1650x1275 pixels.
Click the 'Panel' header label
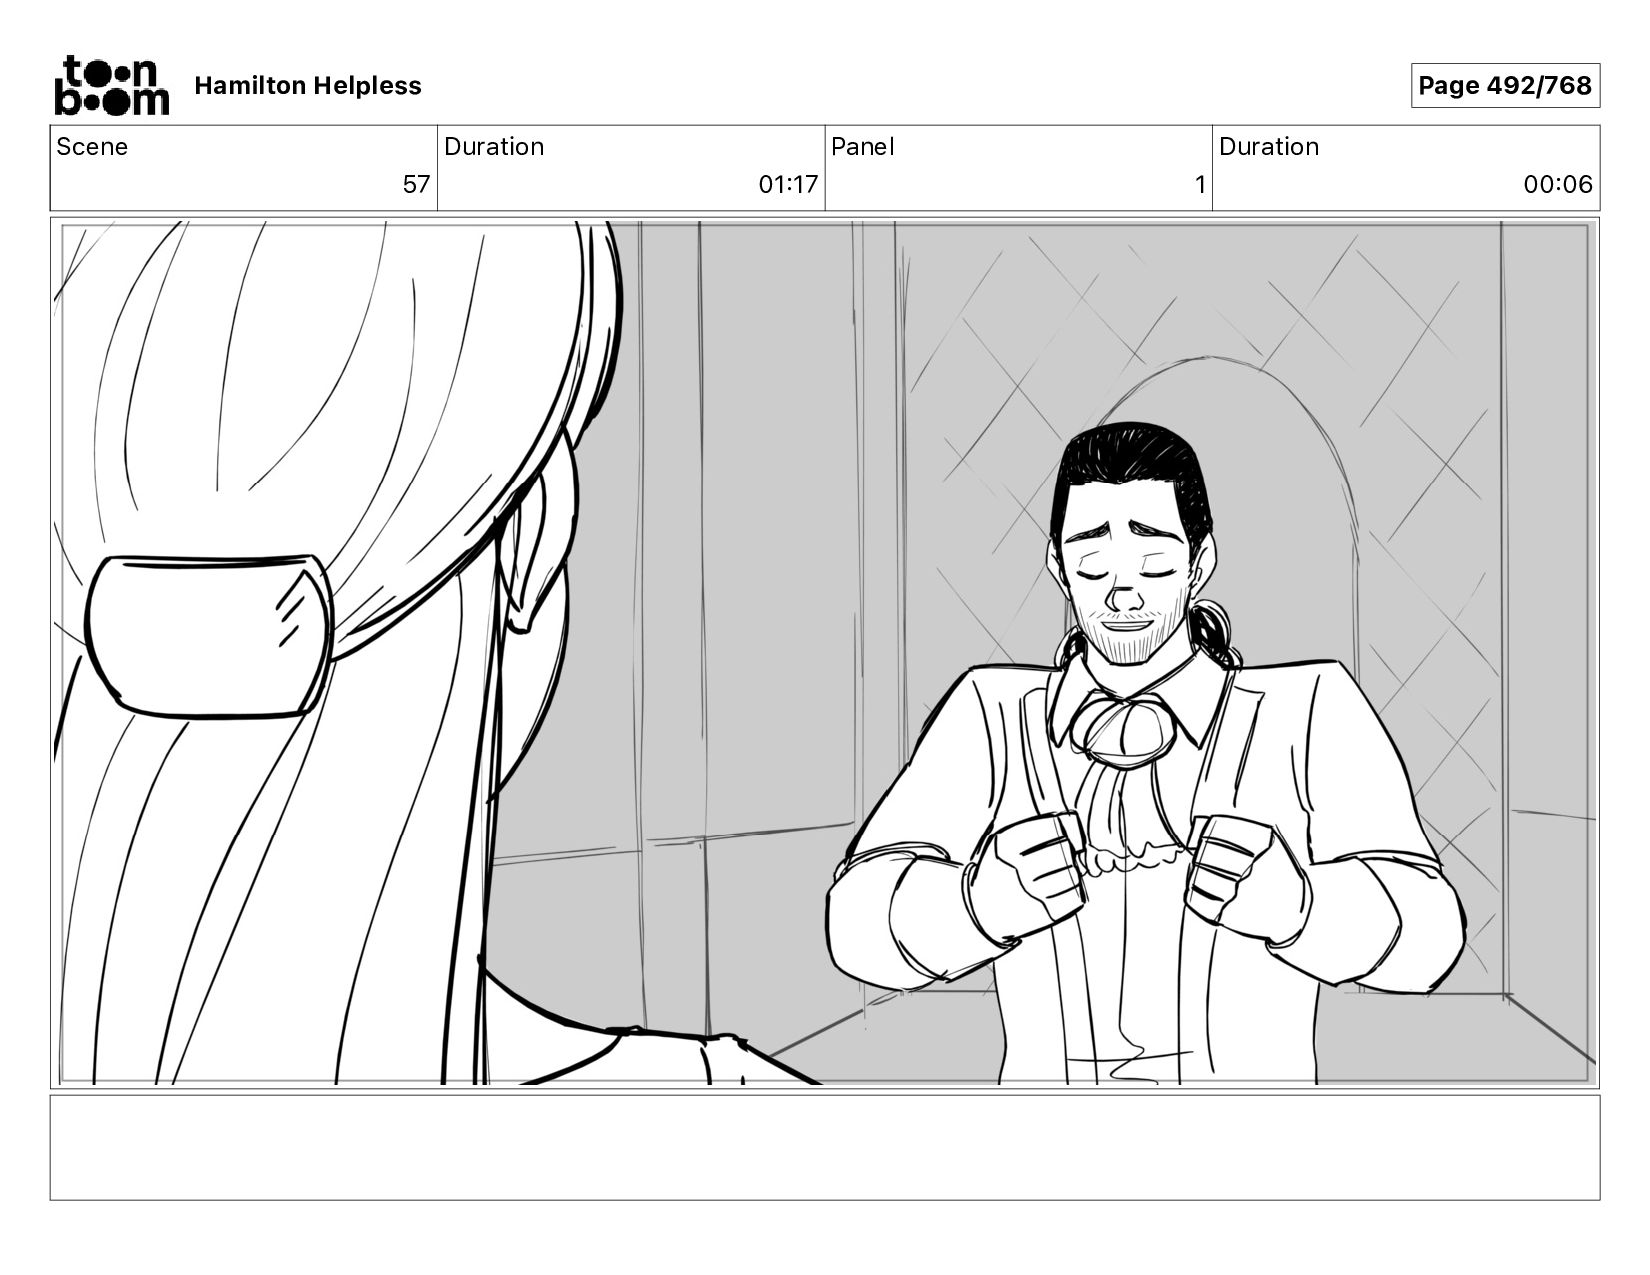(862, 147)
